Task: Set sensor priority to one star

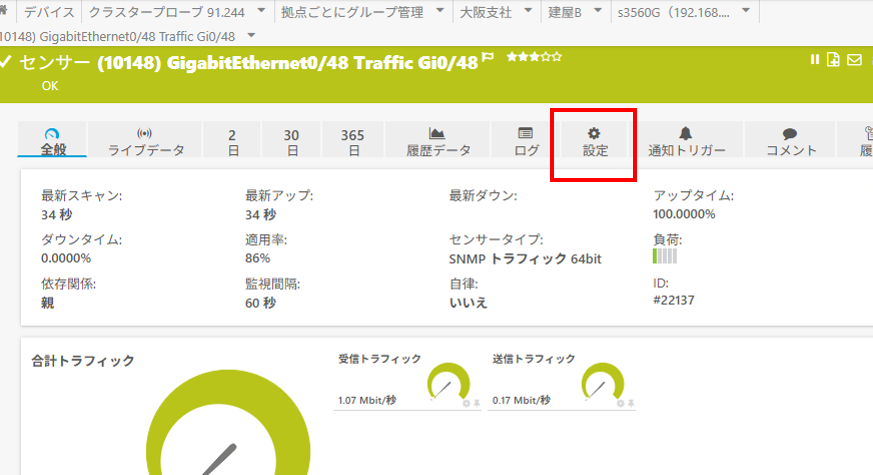Action: (x=511, y=57)
